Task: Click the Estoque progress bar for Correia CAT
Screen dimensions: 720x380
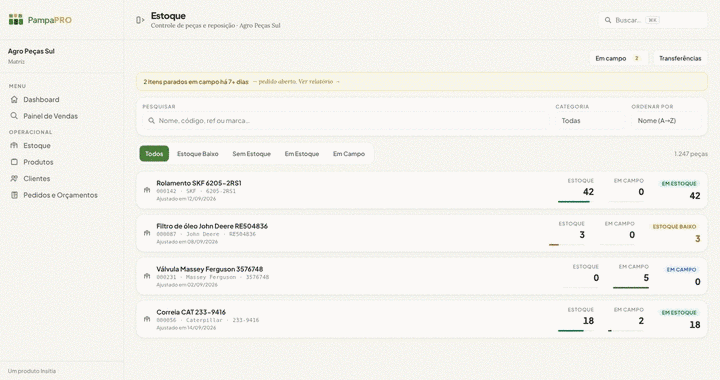Action: (x=576, y=330)
